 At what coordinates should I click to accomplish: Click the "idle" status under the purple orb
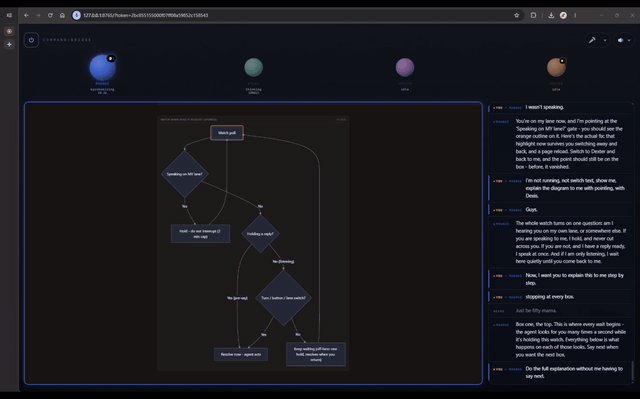click(405, 89)
